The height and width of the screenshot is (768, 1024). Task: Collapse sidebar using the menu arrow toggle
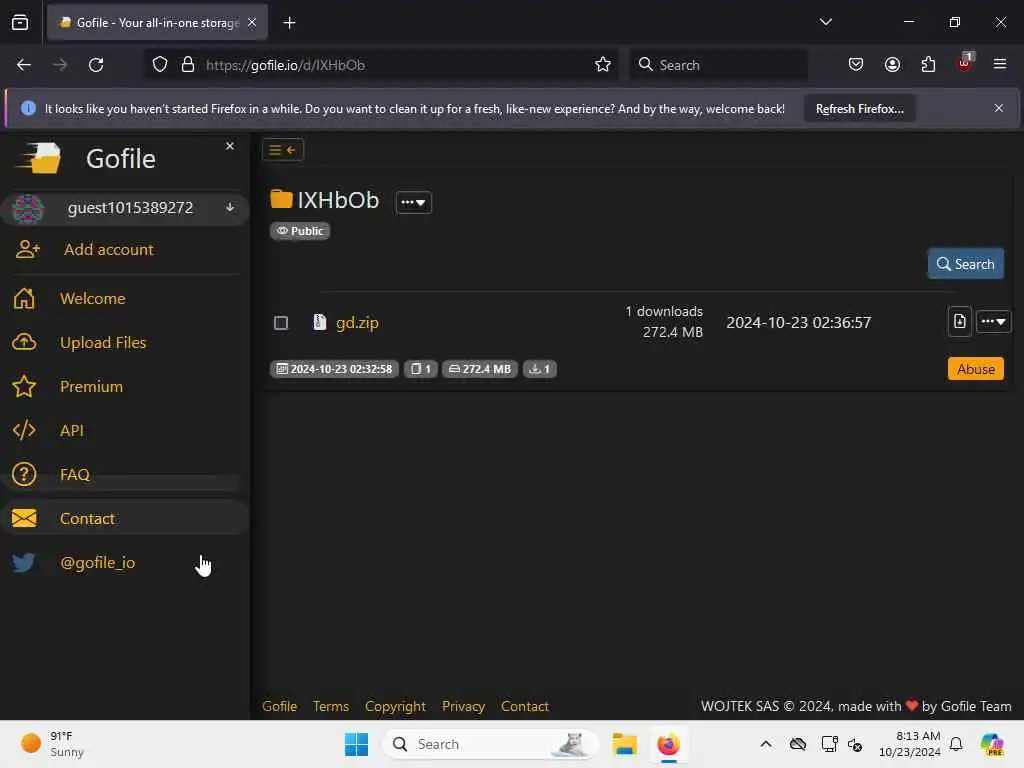(283, 150)
